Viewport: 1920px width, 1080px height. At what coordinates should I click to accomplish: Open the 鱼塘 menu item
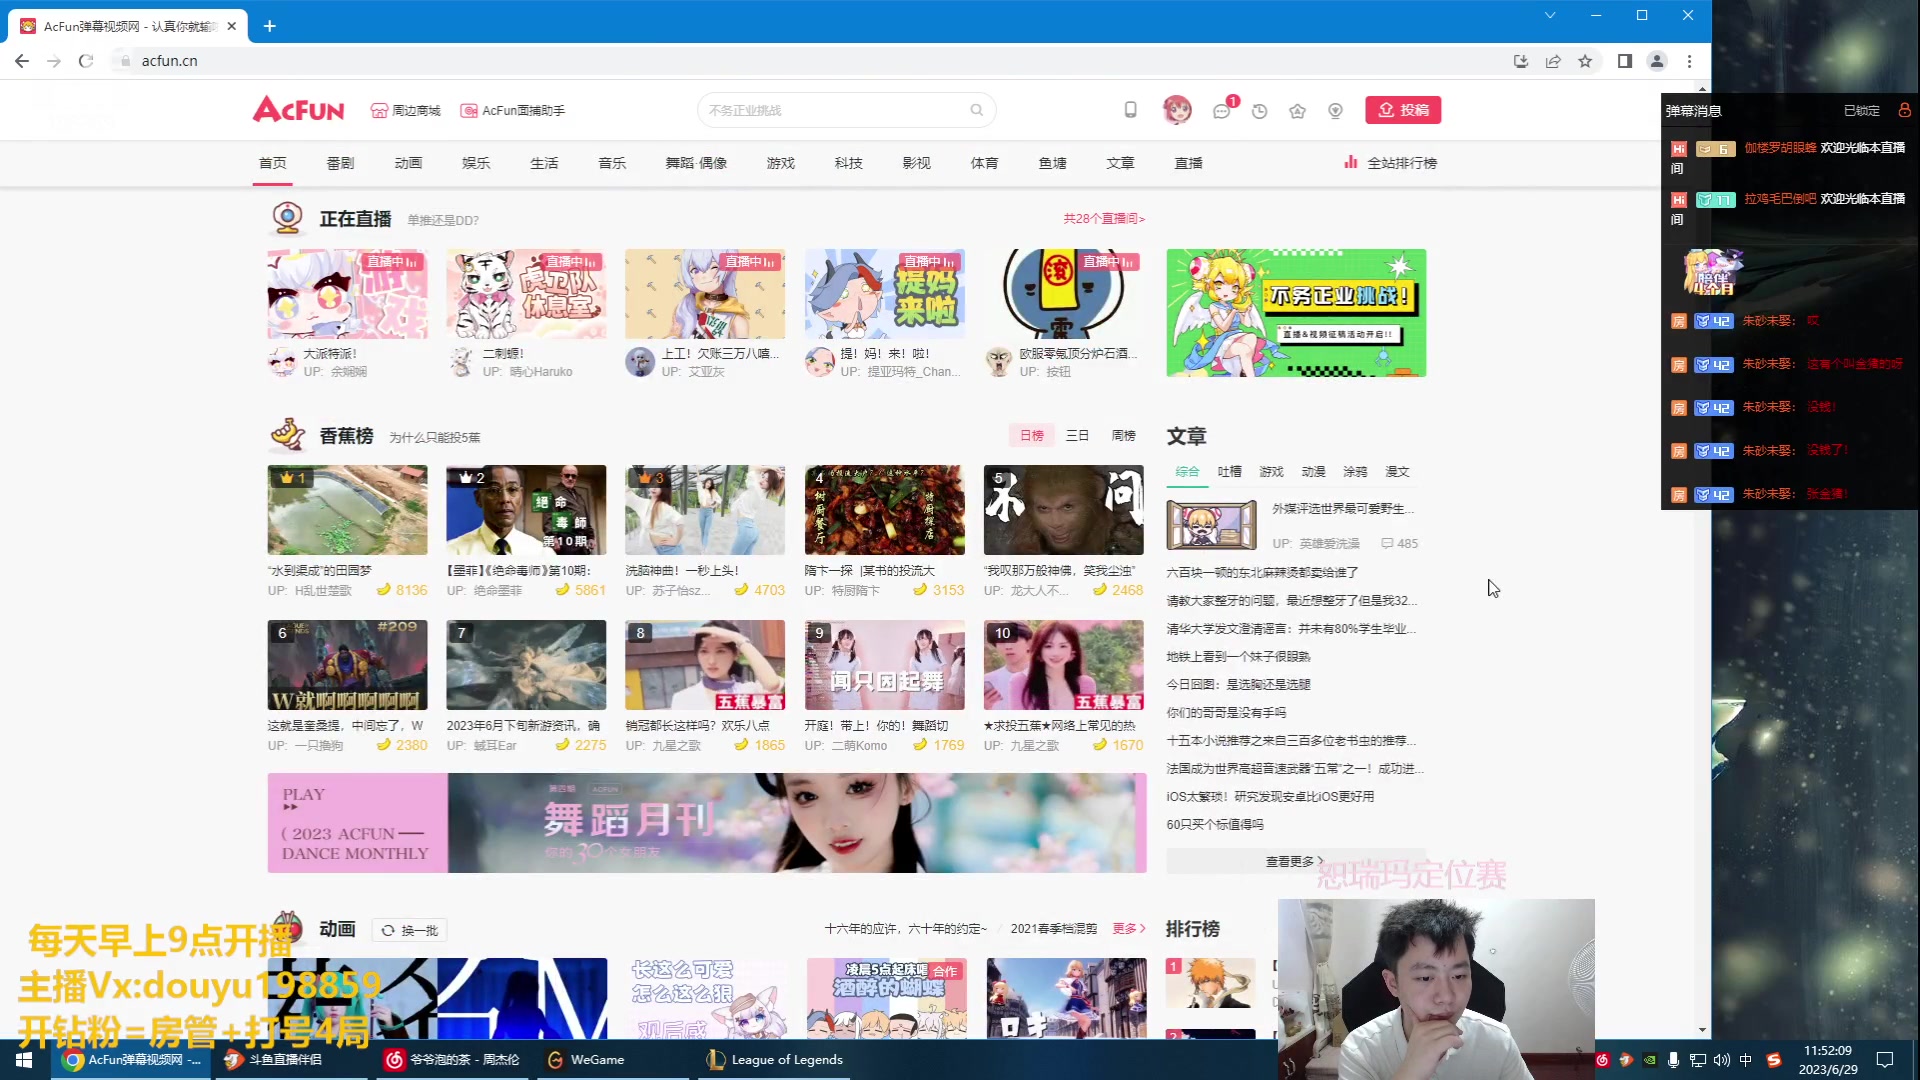tap(1052, 162)
